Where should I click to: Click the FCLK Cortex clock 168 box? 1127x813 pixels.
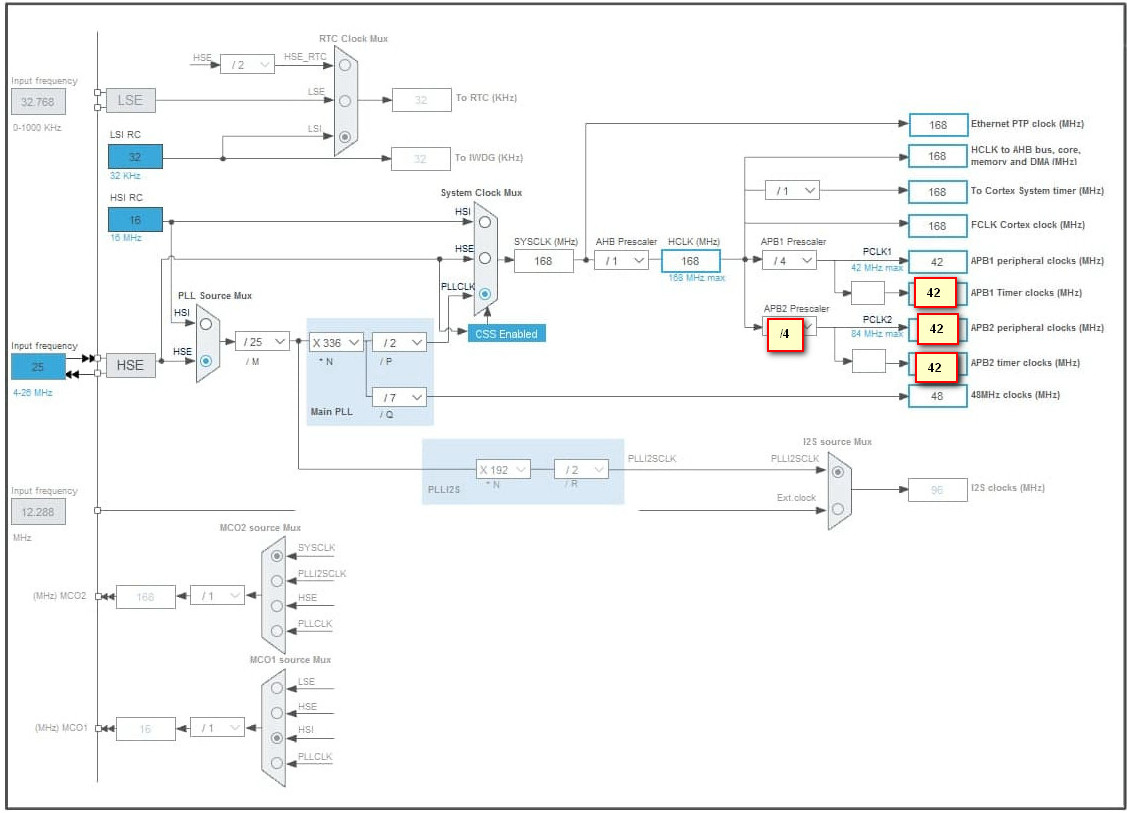click(938, 226)
